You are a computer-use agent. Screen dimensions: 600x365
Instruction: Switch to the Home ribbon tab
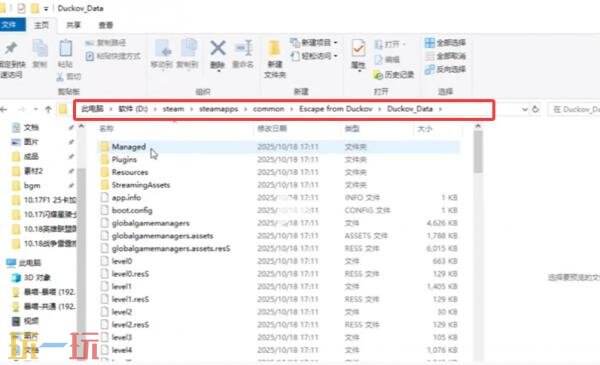[41, 25]
